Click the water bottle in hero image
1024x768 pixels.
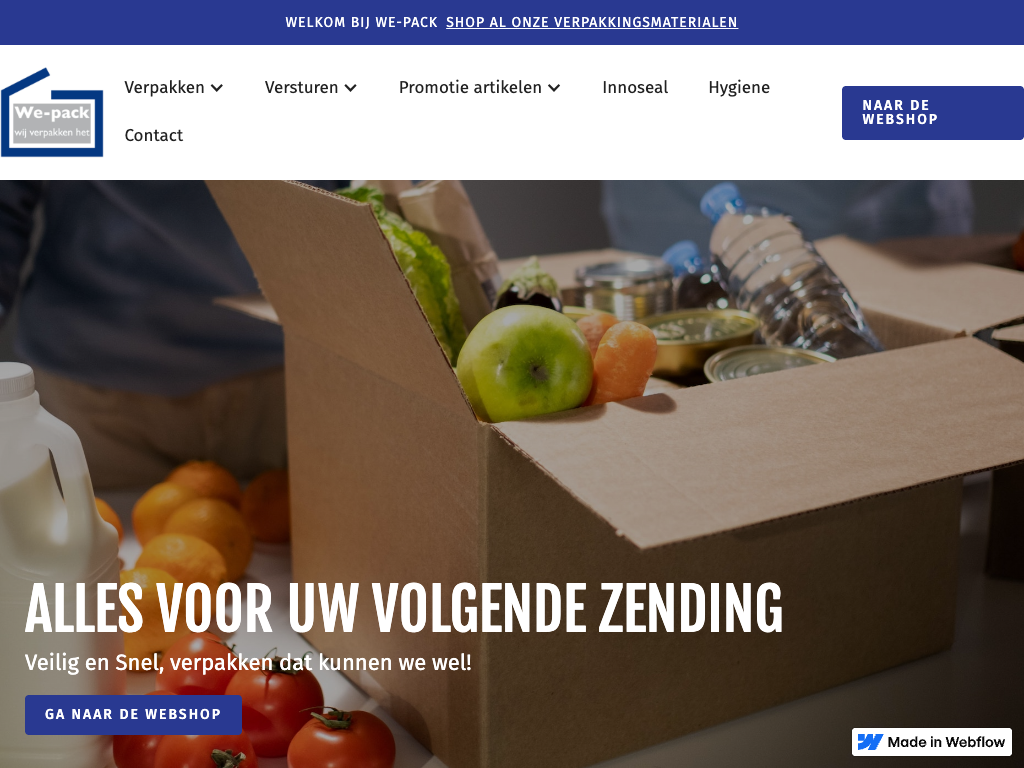(790, 271)
